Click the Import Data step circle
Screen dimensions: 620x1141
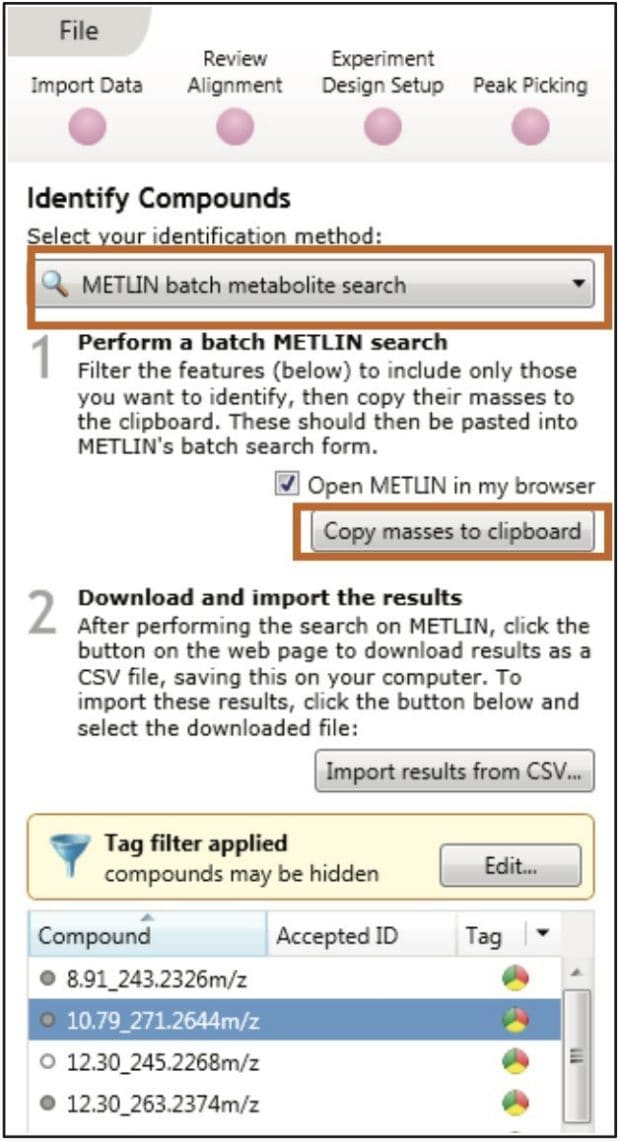(x=87, y=127)
